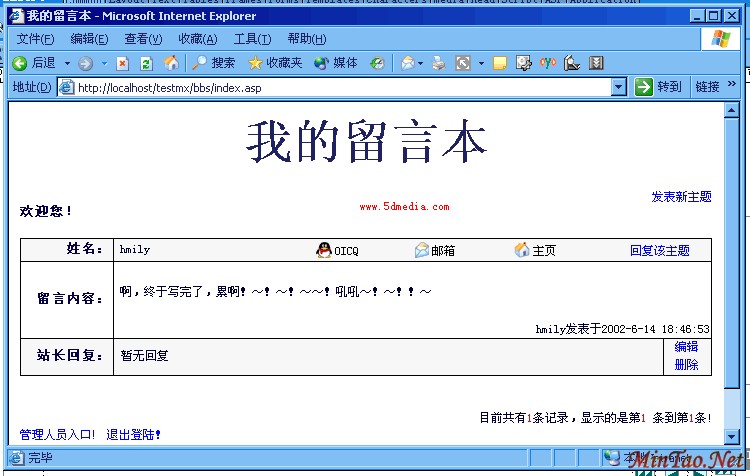Open the Media (媒体) toolbar button
Screen dimensions: 750x476
point(335,63)
